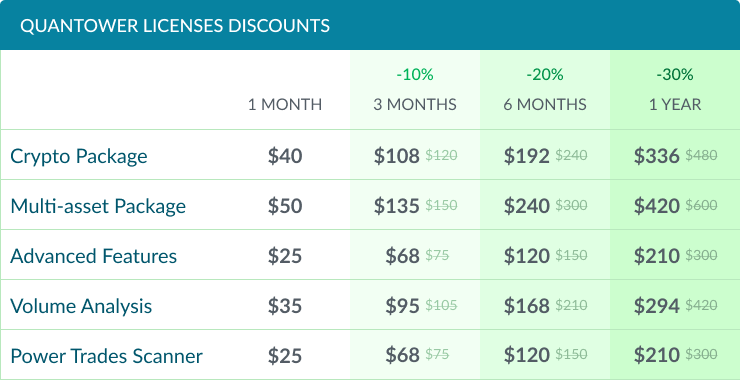Click the -30% discount label
Viewport: 740px width, 380px height.
[x=675, y=75]
